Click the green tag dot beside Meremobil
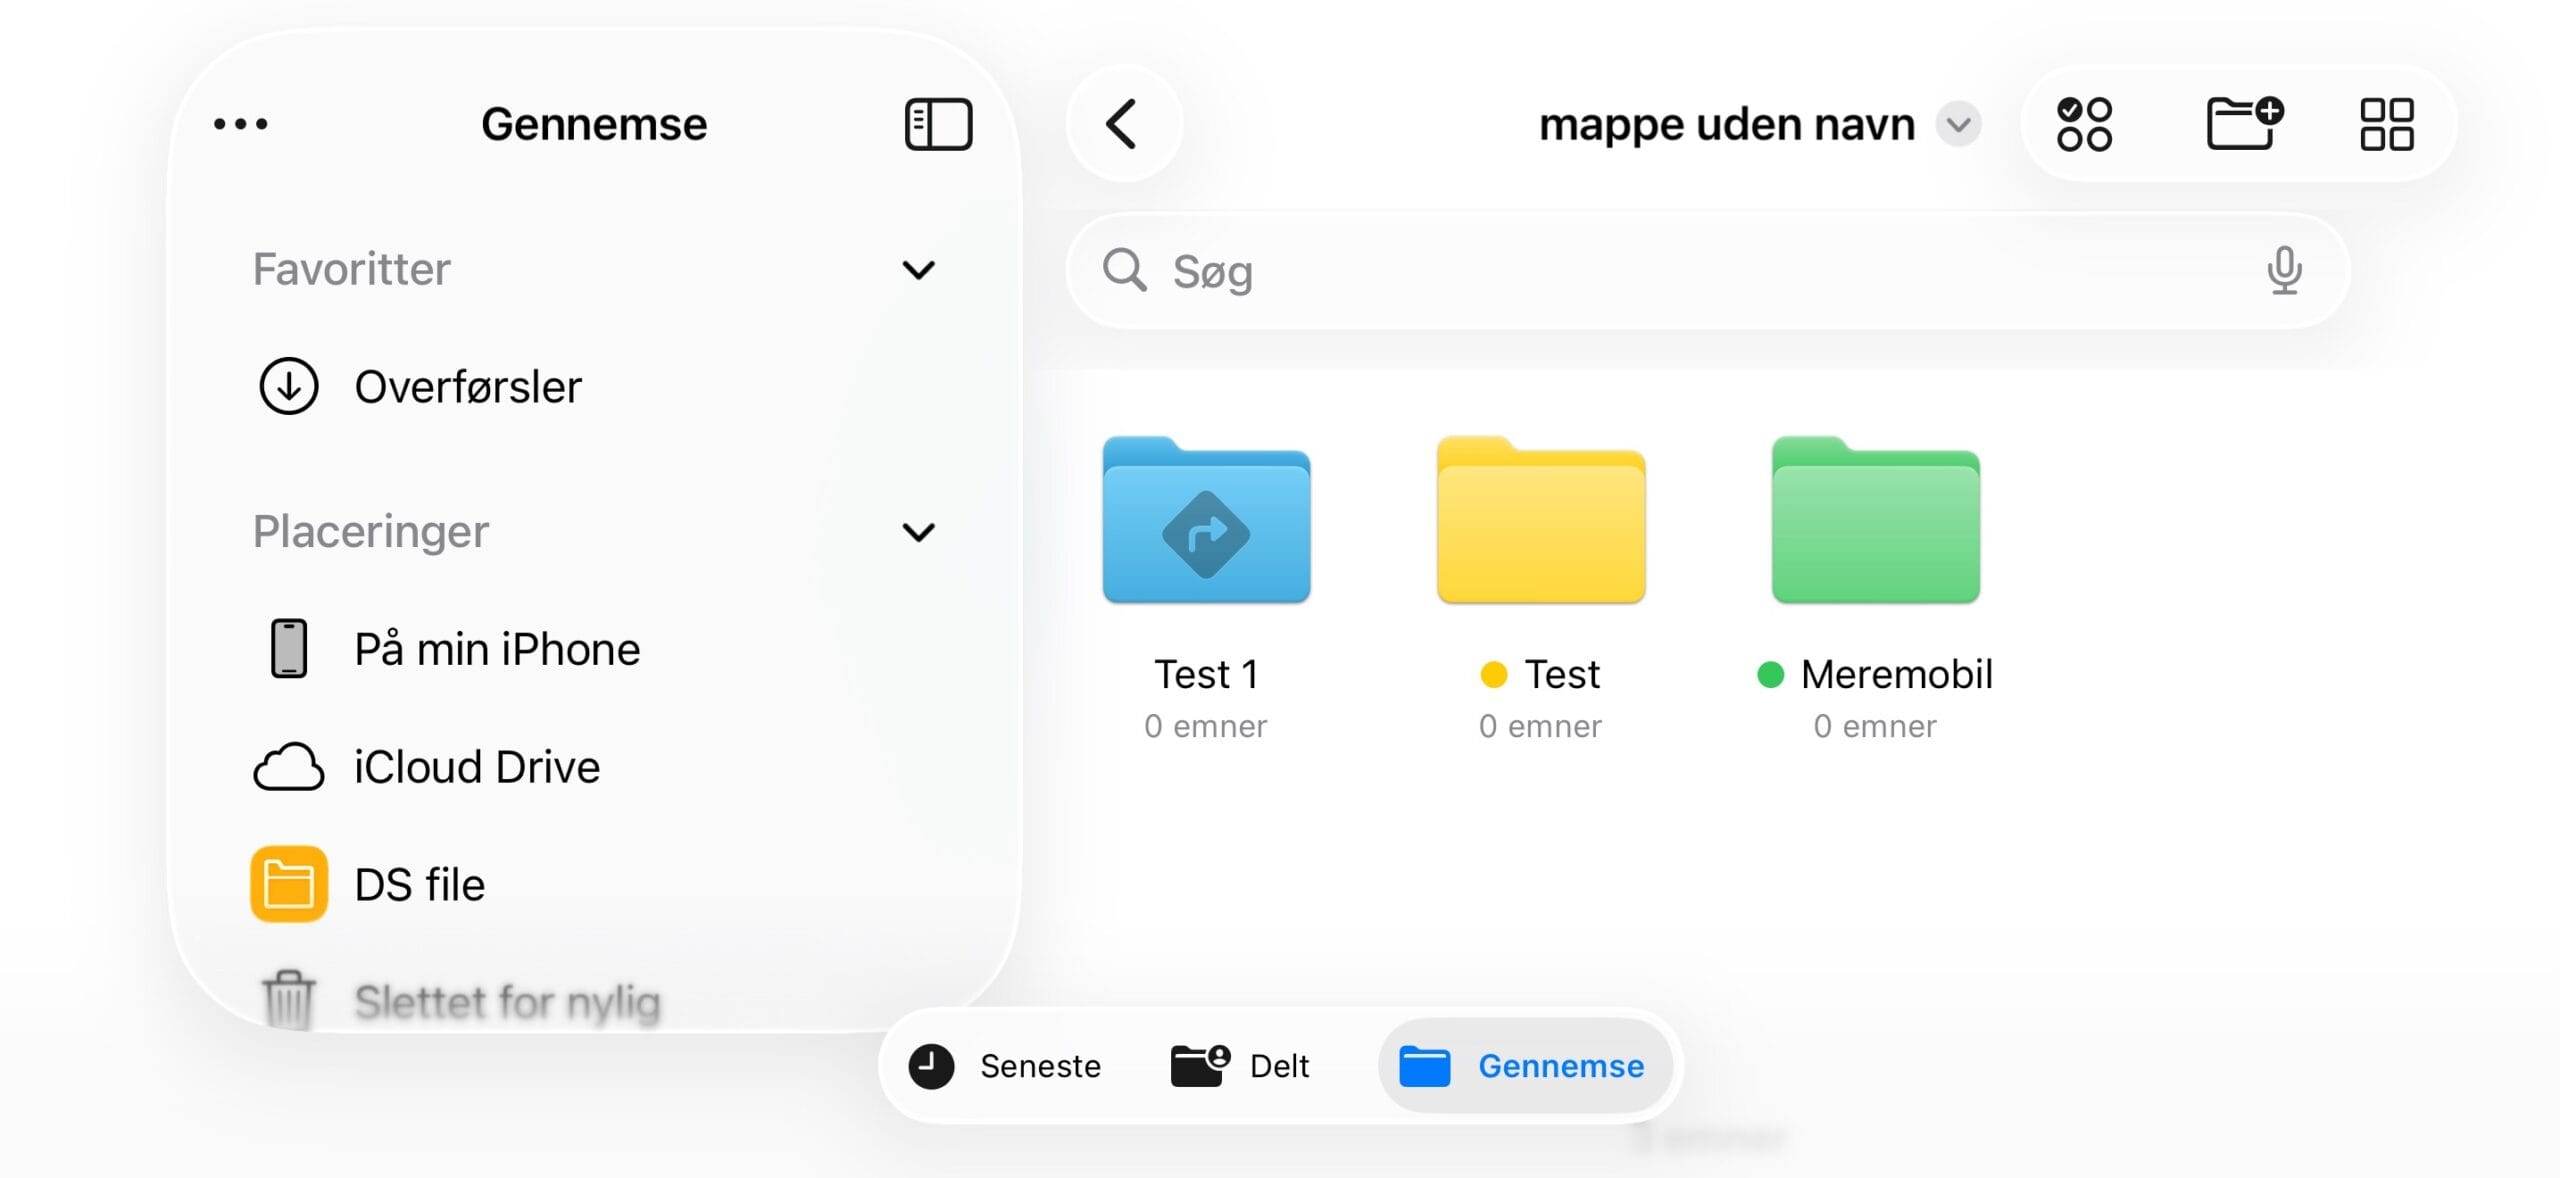This screenshot has width=2560, height=1178. point(1770,675)
